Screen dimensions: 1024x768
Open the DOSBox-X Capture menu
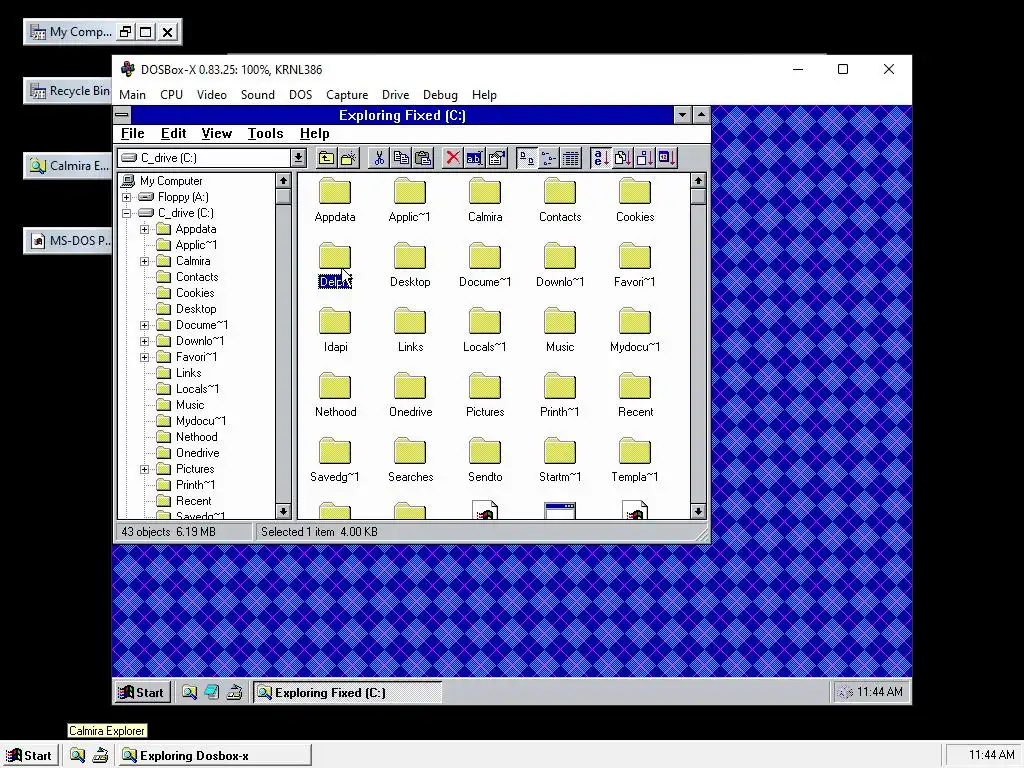point(347,95)
